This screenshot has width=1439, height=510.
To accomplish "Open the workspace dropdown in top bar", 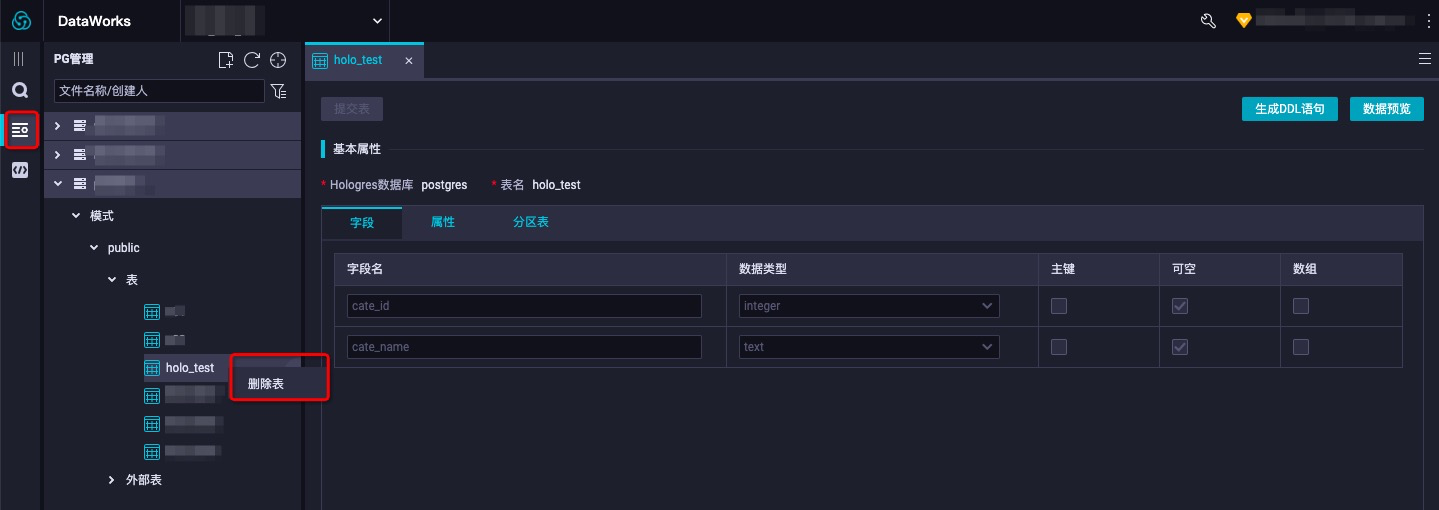I will 285,20.
